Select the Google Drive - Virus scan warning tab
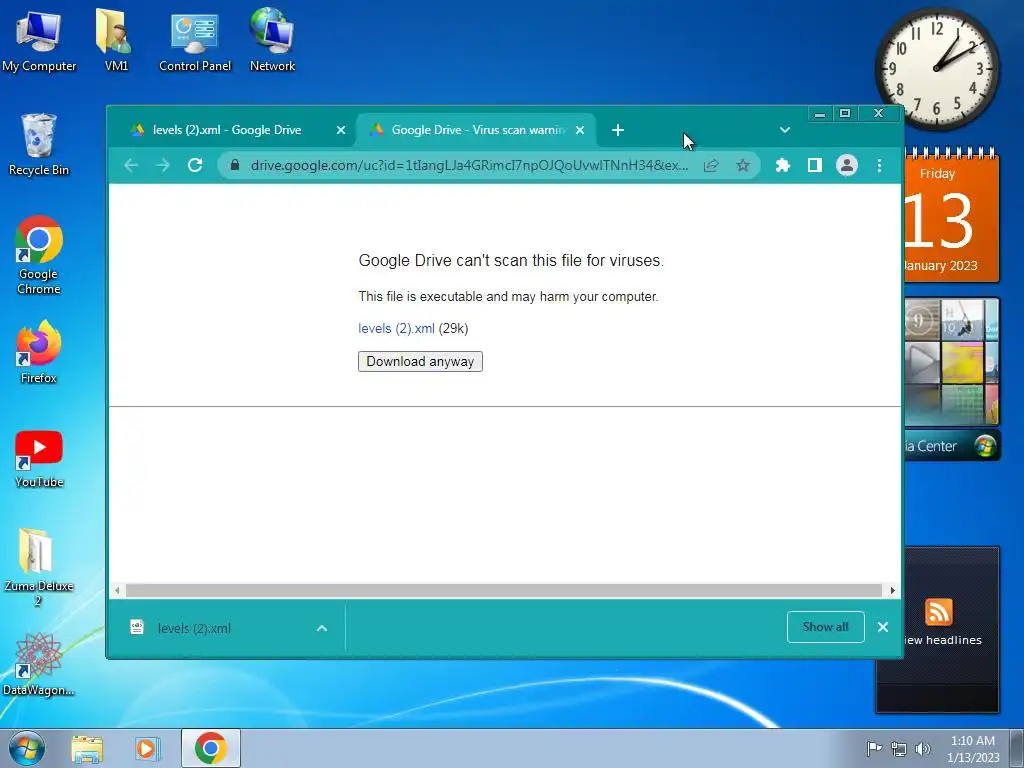This screenshot has width=1024, height=768. click(477, 130)
